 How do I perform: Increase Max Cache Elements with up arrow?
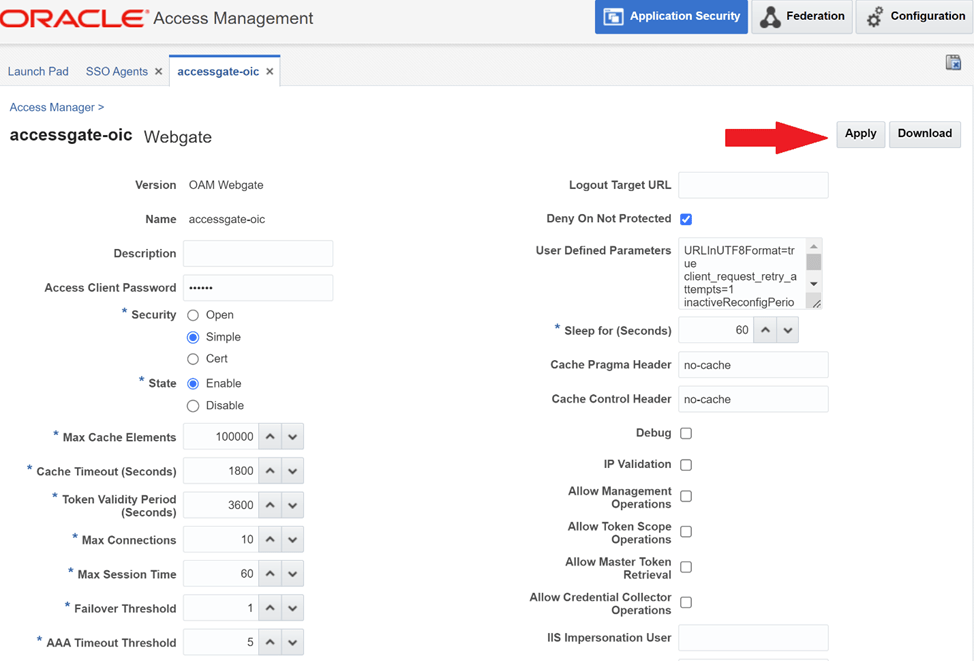pos(270,437)
